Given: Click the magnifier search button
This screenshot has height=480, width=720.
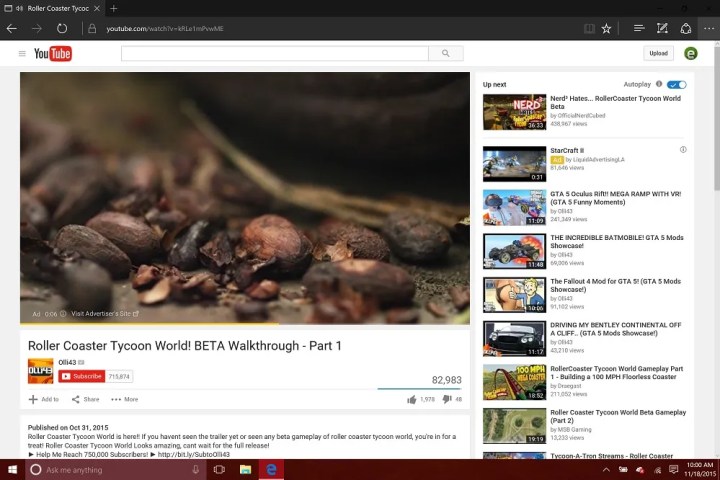Looking at the screenshot, I should pos(446,53).
